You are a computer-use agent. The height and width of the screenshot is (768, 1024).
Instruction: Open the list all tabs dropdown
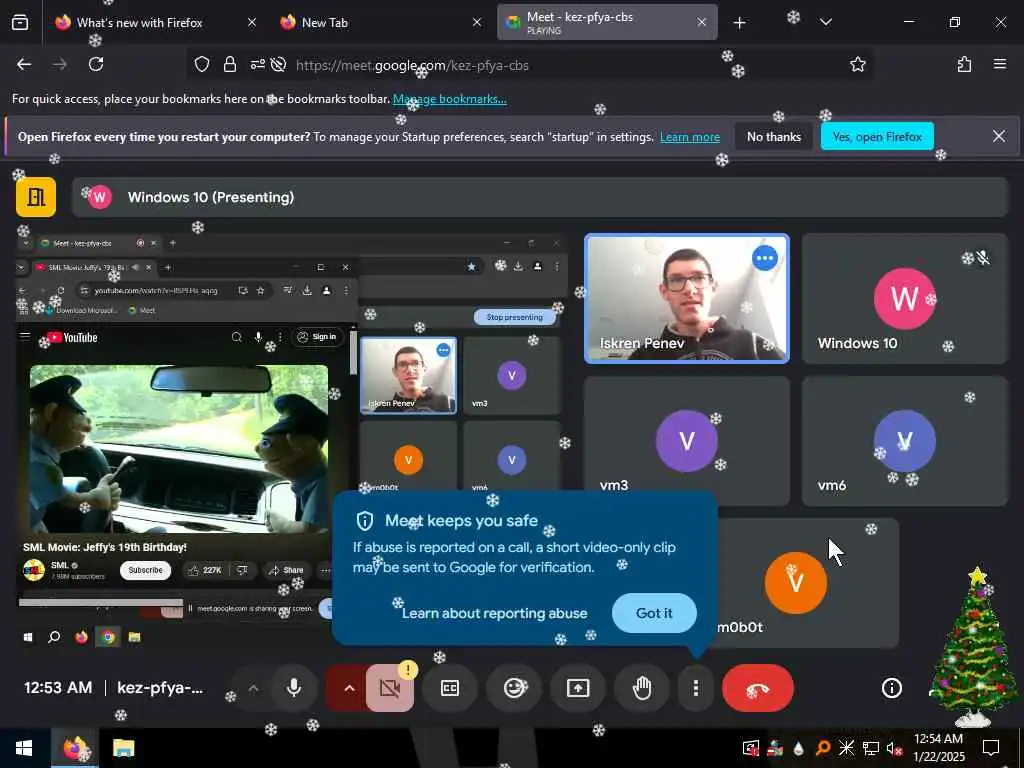(826, 23)
